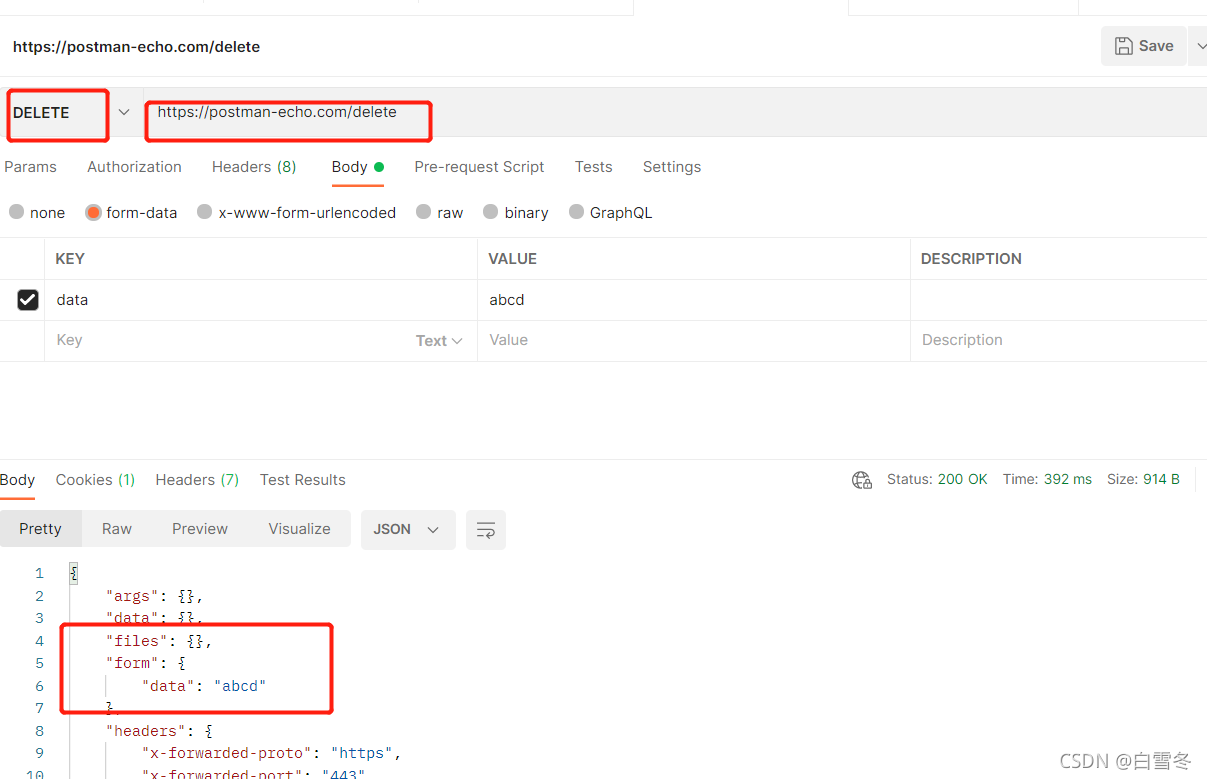Uncheck the data row checkbox
Viewport: 1207px width, 779px height.
[28, 300]
